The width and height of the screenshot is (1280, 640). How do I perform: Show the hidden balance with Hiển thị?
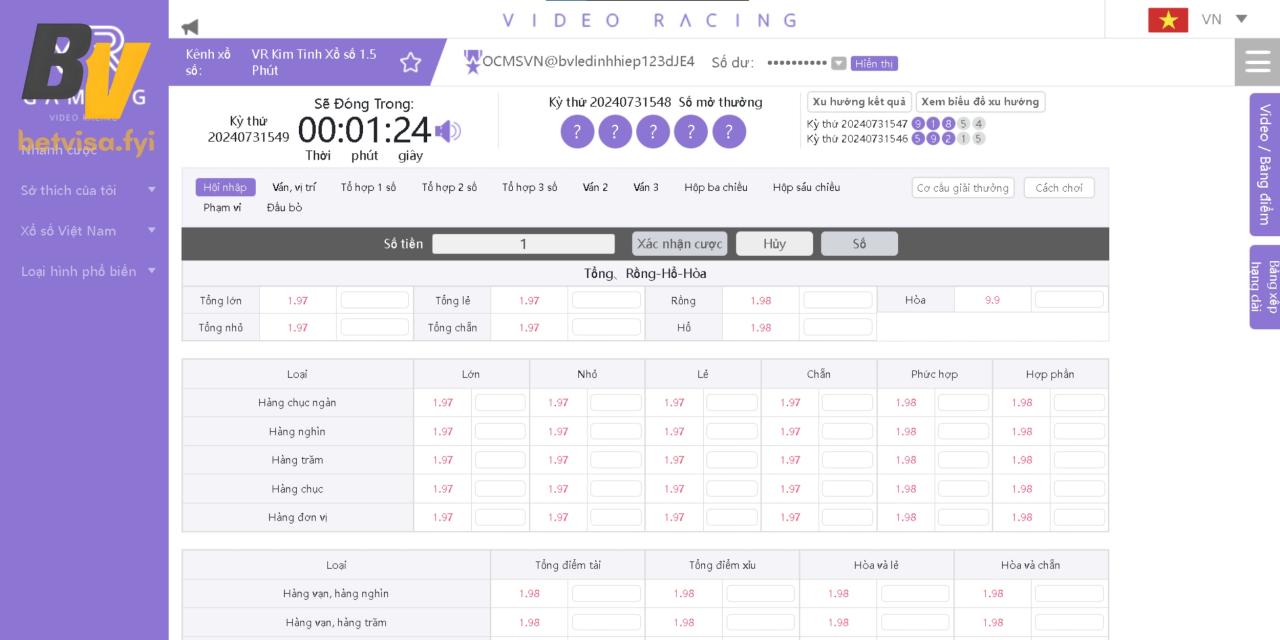pyautogui.click(x=874, y=63)
